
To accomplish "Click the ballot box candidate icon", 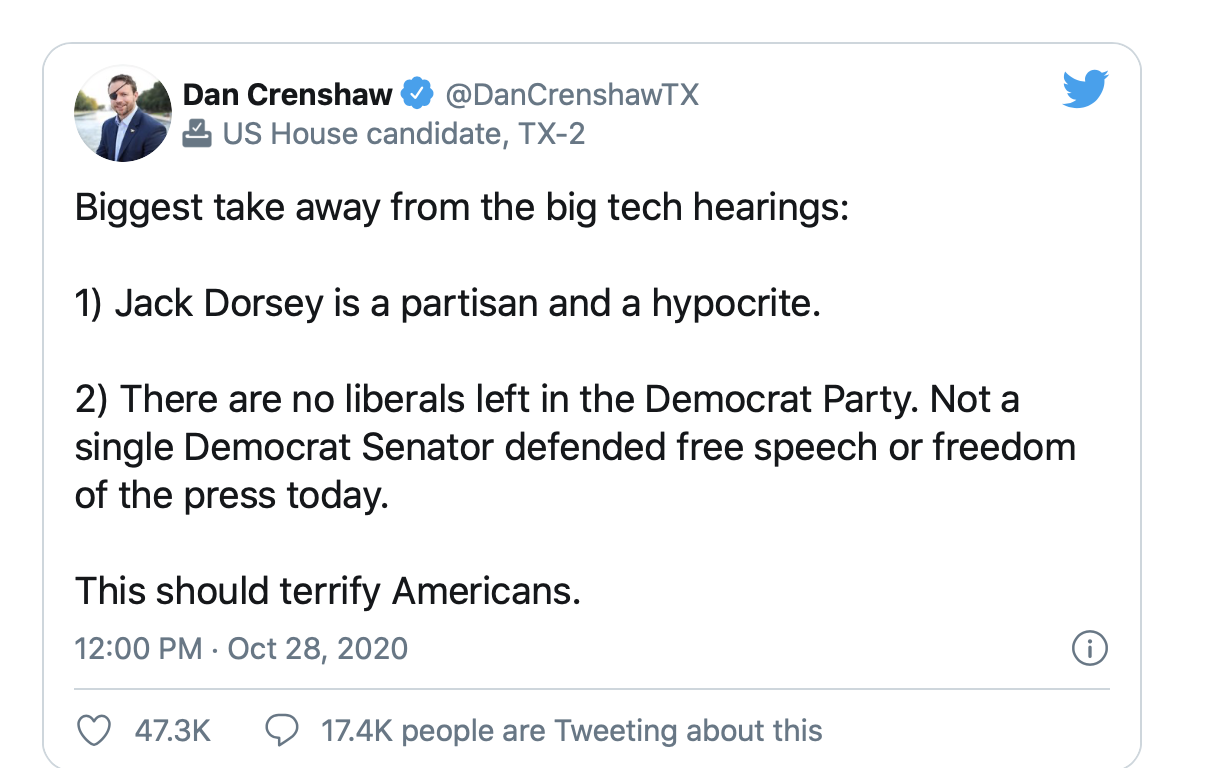I will point(197,132).
